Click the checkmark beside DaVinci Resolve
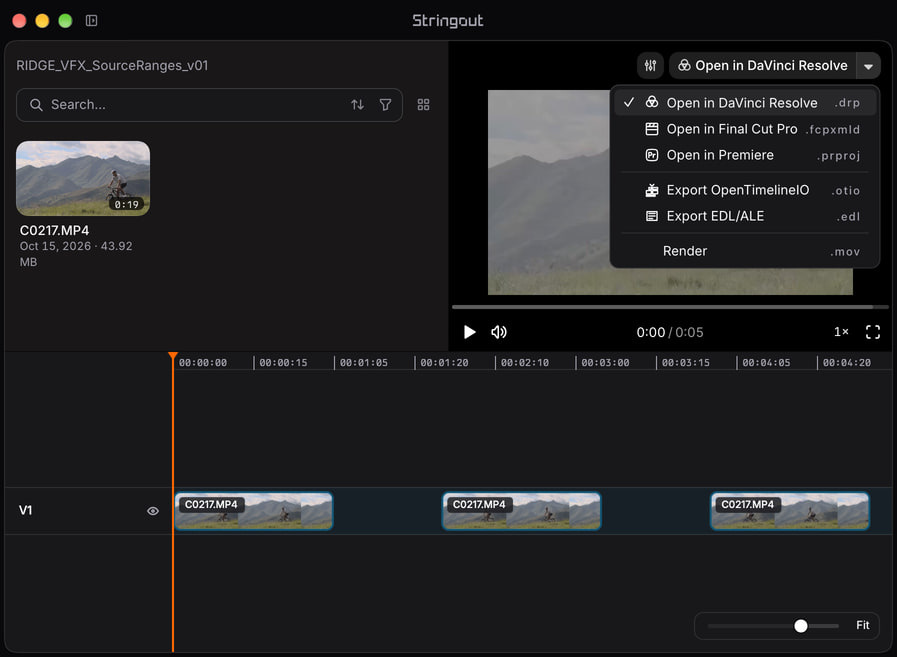 tap(629, 102)
